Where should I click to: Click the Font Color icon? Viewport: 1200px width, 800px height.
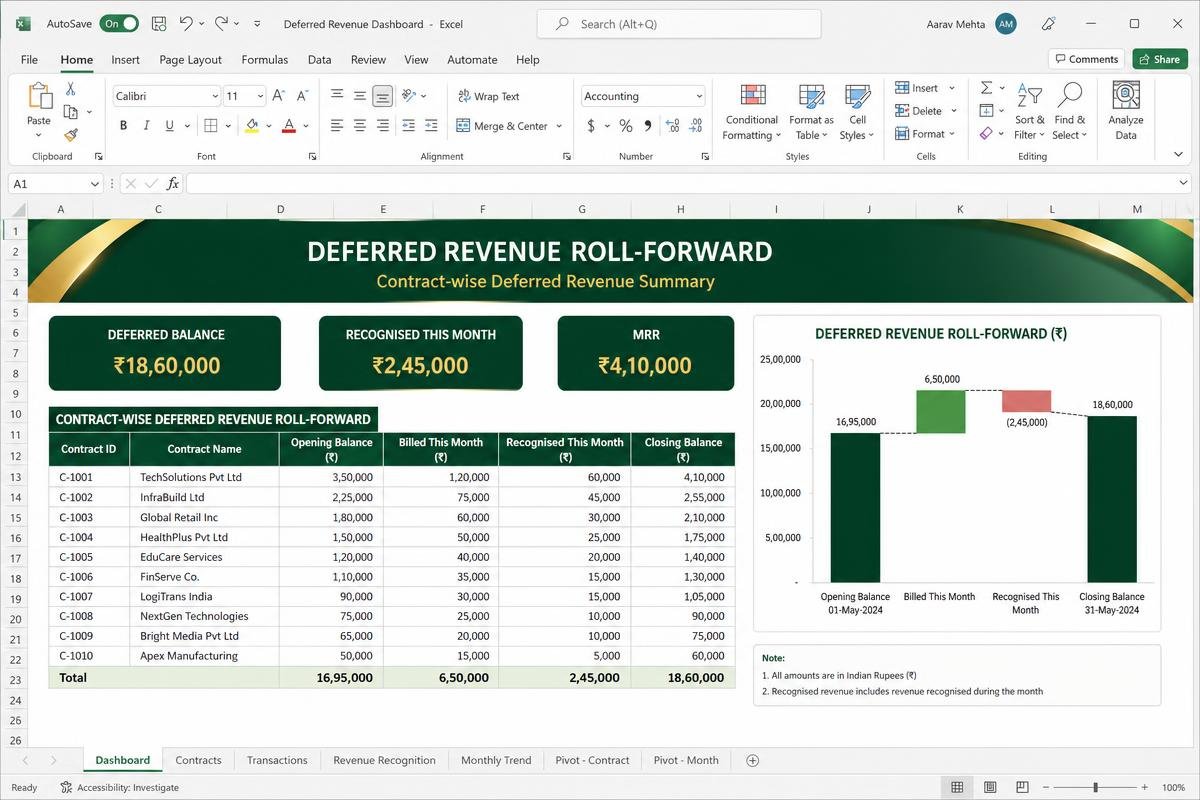[x=289, y=126]
